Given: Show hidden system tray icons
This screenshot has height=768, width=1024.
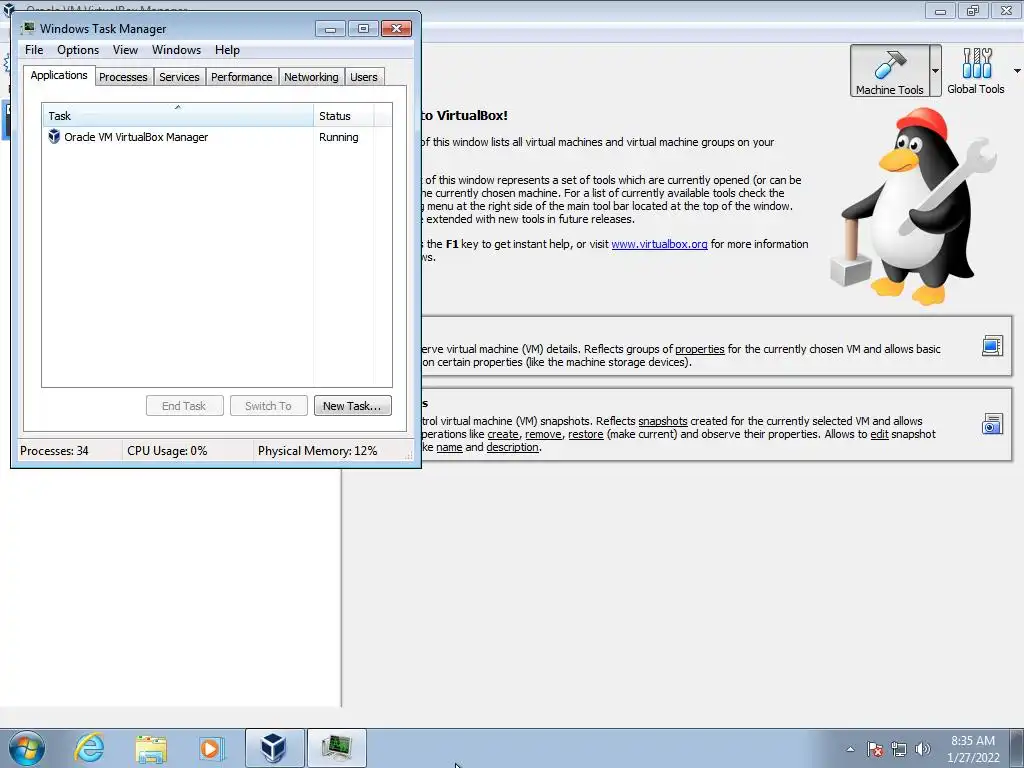Looking at the screenshot, I should [850, 749].
